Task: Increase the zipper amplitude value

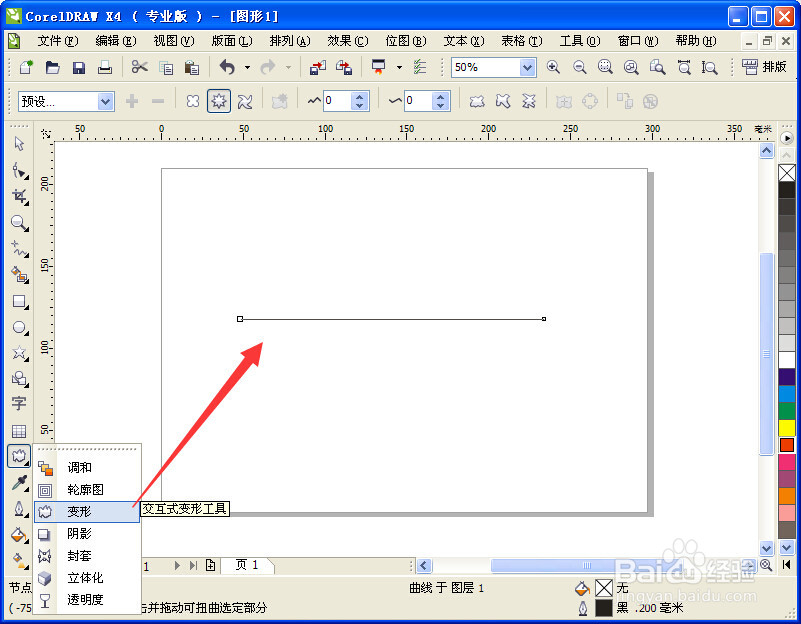Action: point(360,97)
